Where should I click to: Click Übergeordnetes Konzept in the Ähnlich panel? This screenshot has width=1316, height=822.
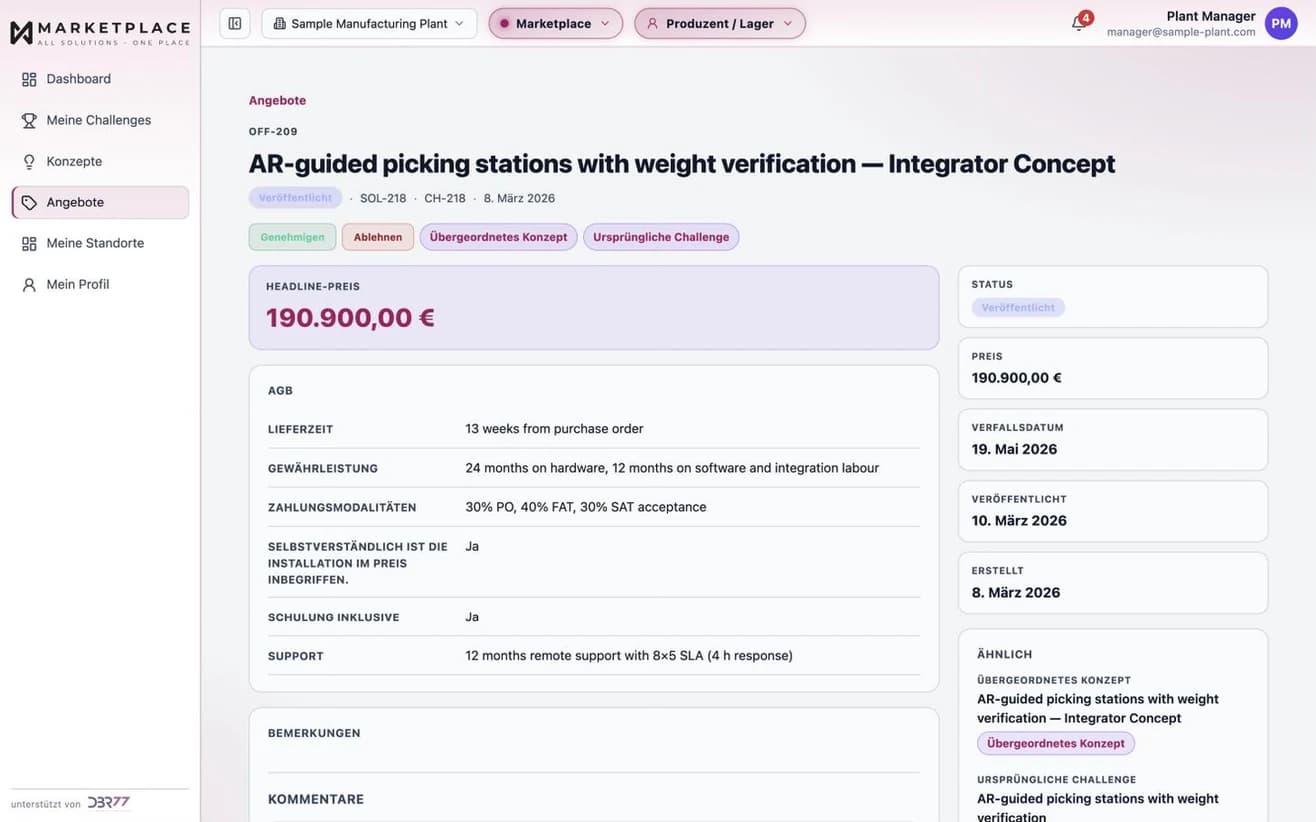tap(1056, 743)
